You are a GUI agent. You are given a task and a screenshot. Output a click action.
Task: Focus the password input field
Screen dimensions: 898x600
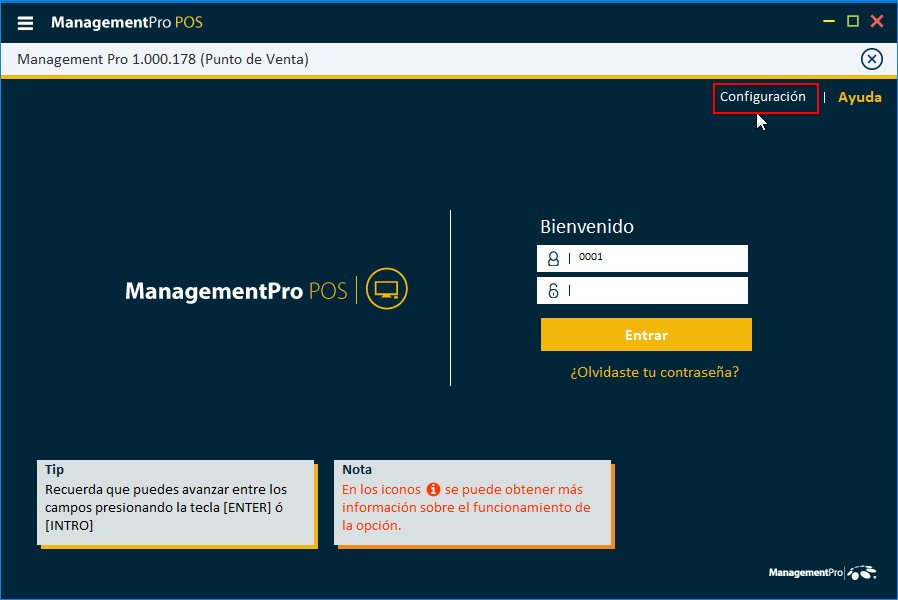[x=642, y=291]
